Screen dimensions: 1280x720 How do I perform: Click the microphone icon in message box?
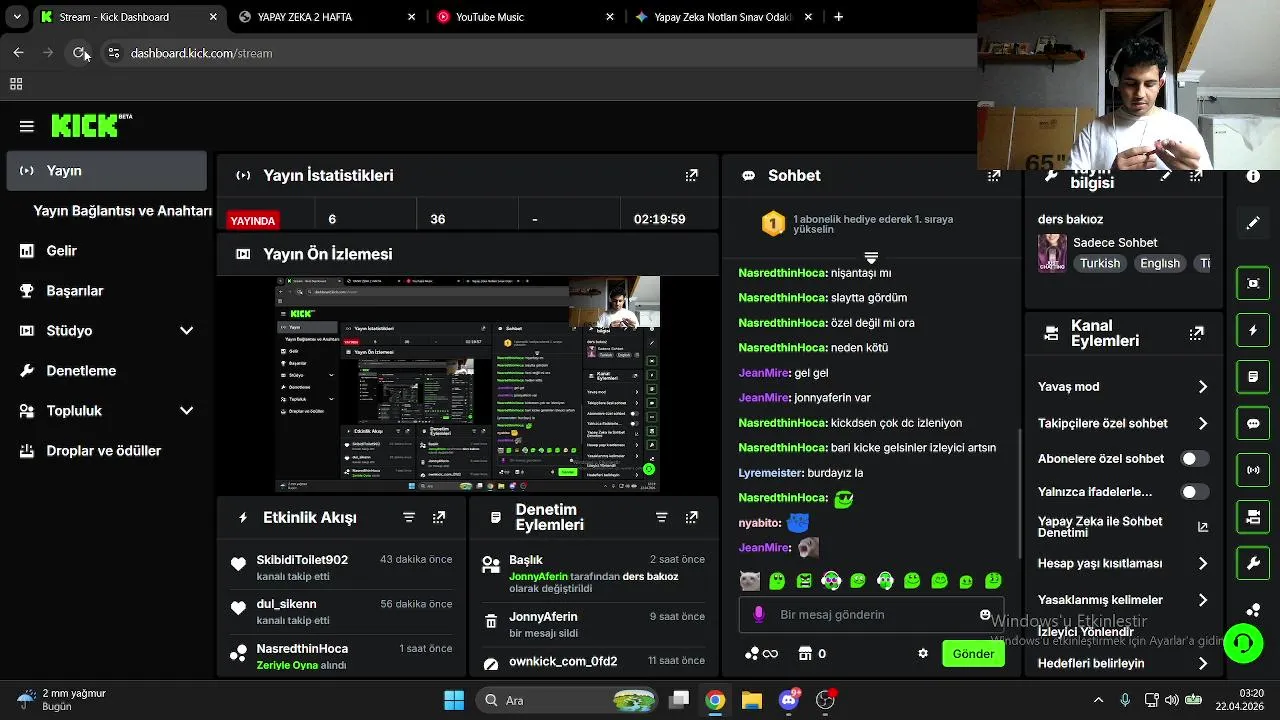[x=759, y=614]
